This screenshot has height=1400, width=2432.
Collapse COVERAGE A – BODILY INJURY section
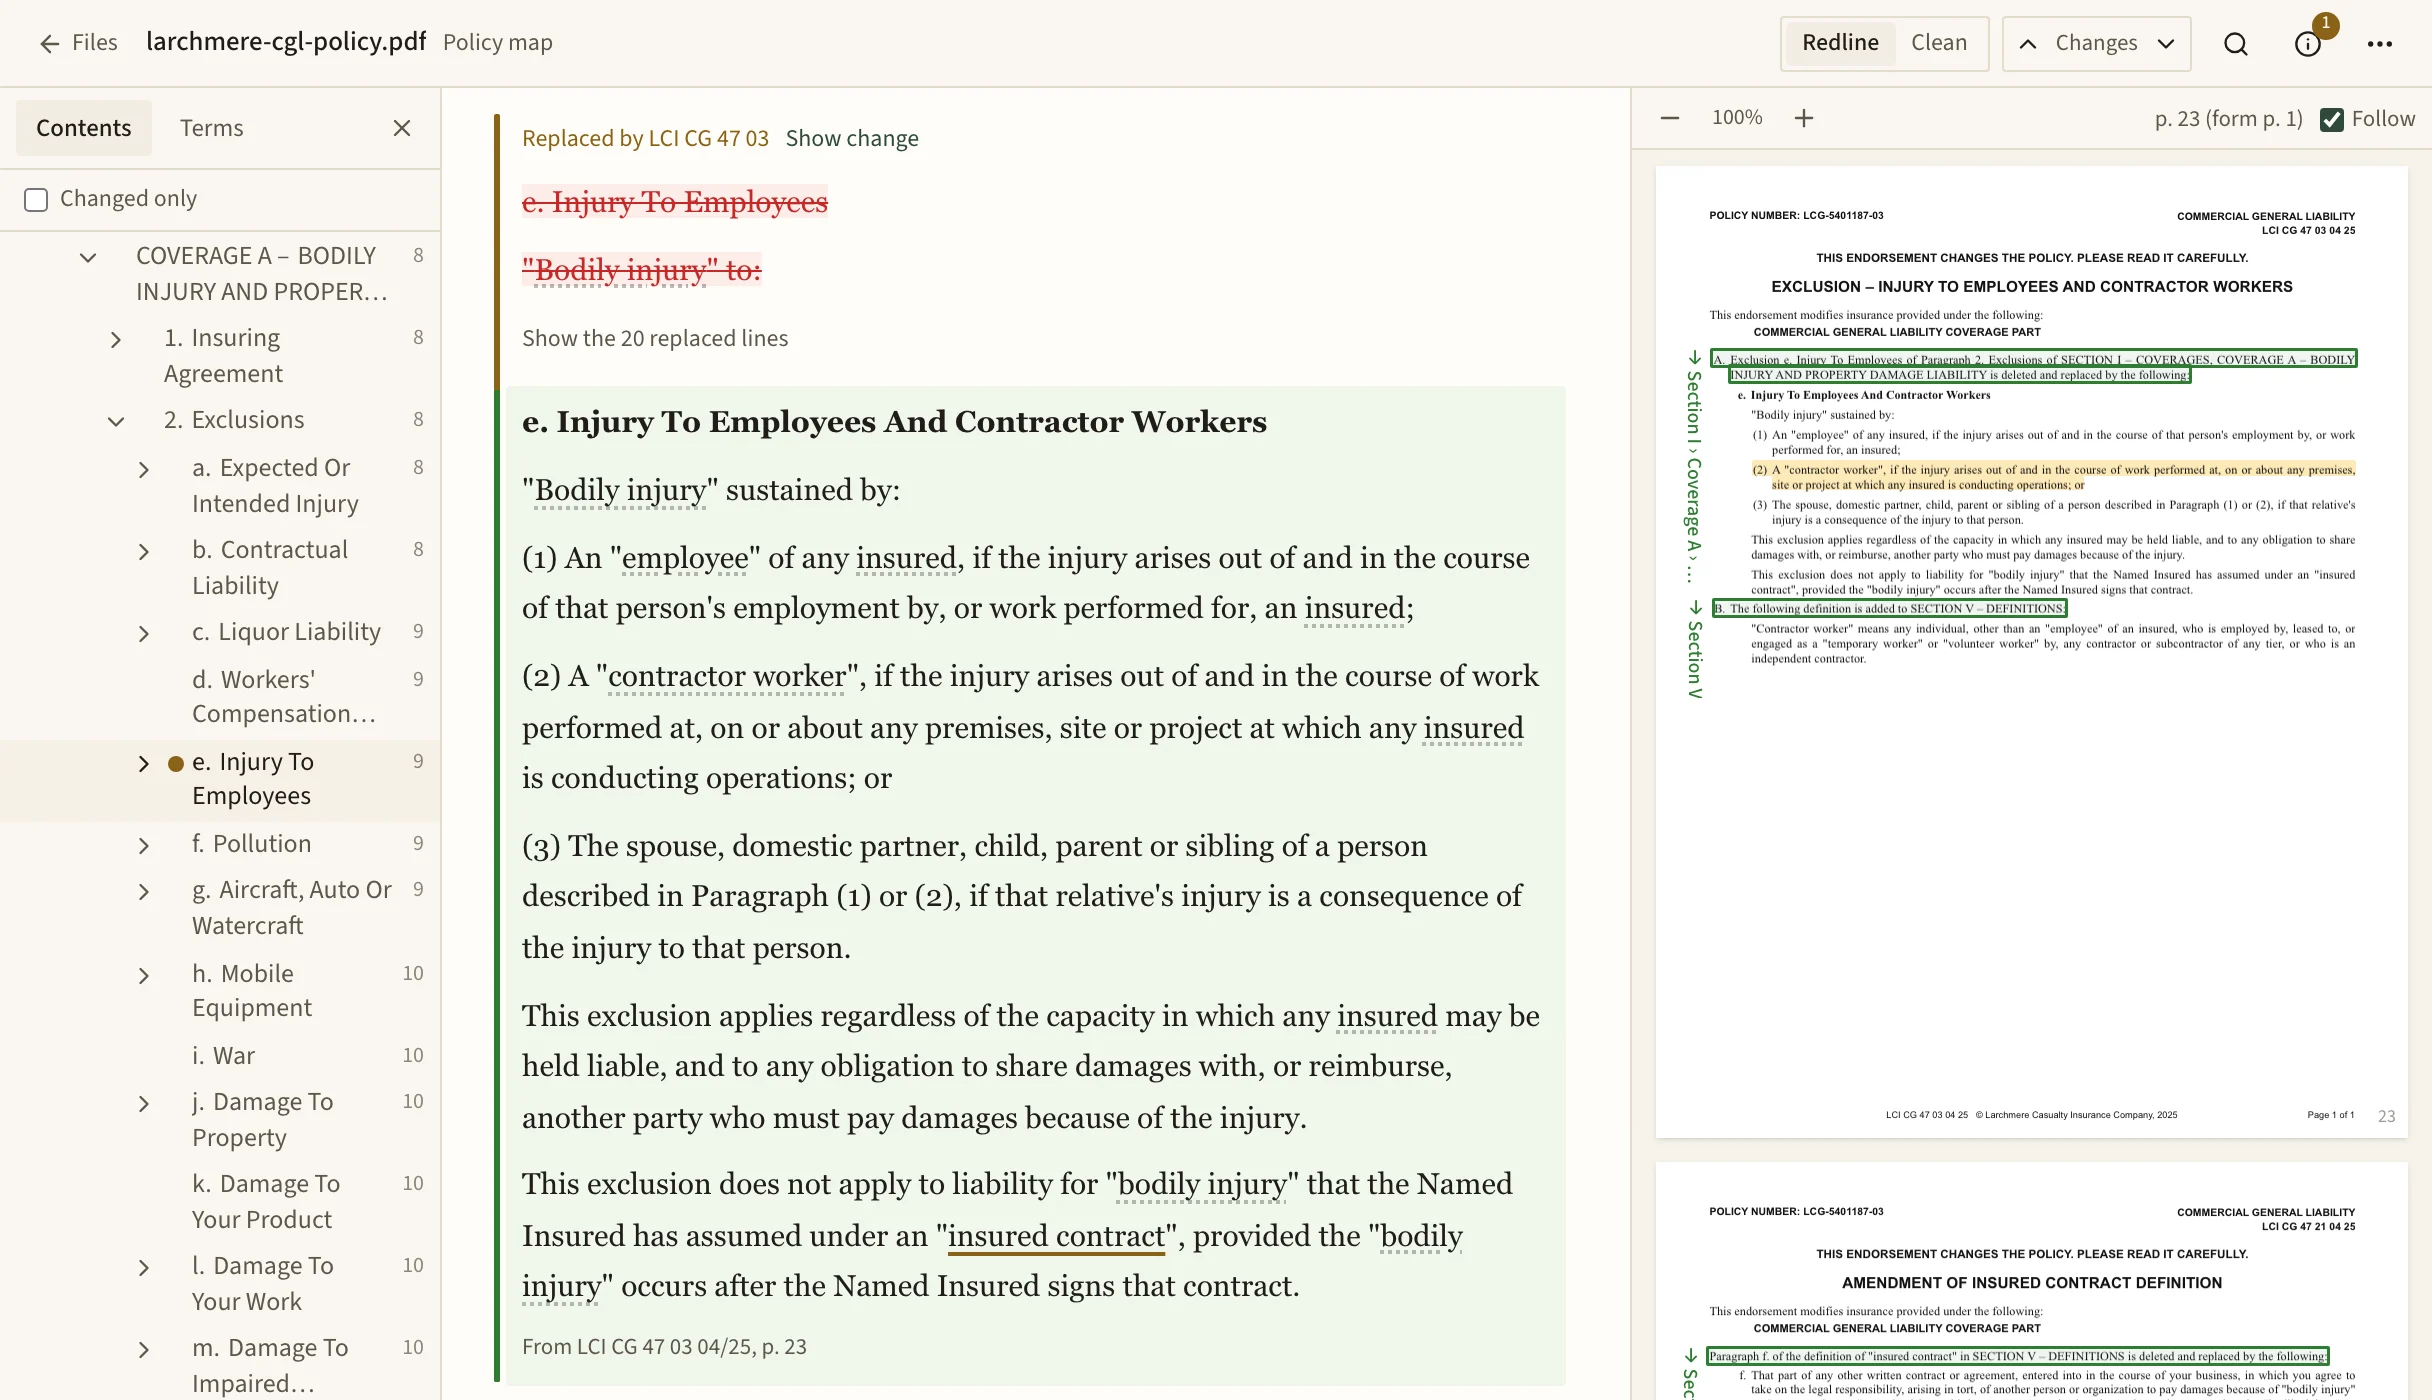88,258
